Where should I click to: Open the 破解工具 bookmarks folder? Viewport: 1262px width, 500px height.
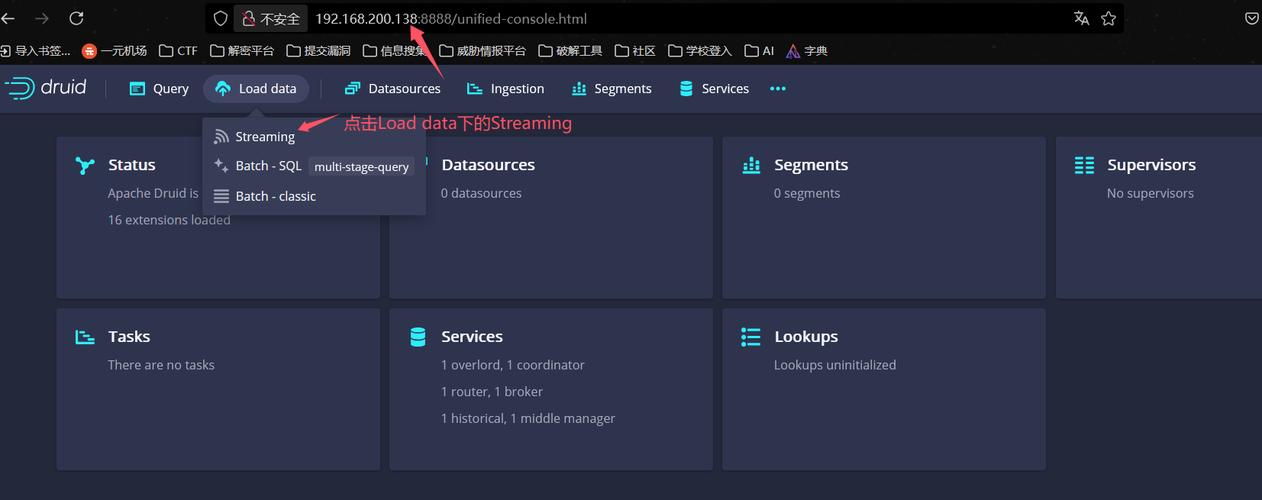(x=570, y=50)
